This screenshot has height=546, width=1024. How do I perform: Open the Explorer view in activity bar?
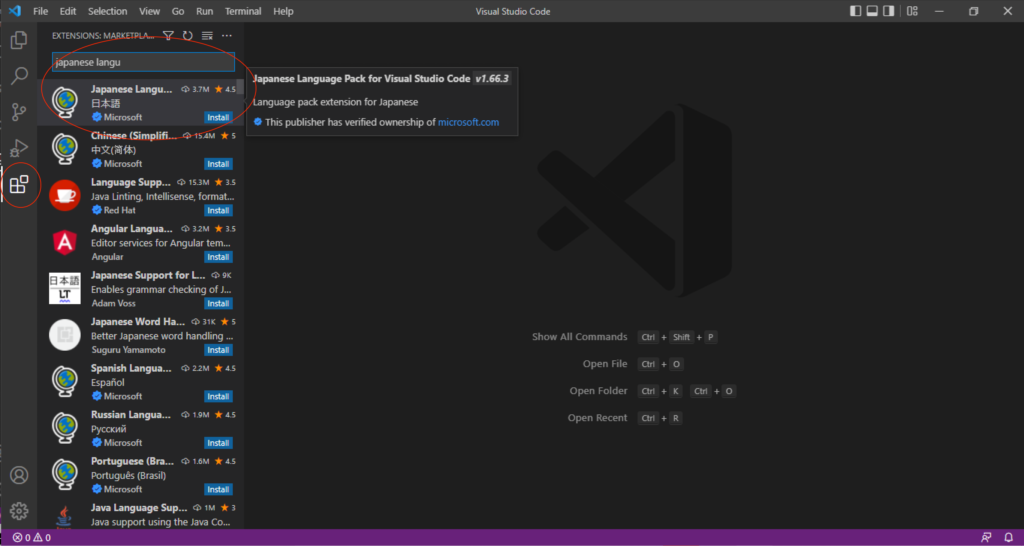coord(19,40)
